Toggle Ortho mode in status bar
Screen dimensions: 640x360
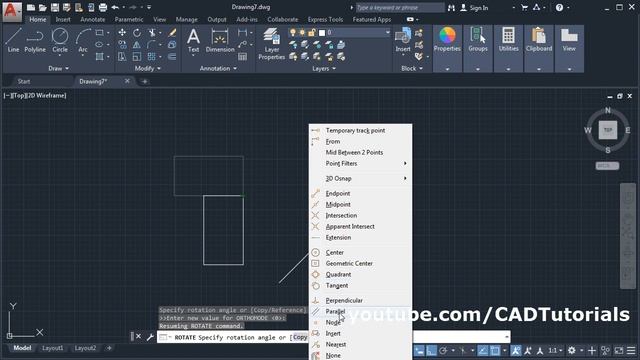click(x=431, y=350)
